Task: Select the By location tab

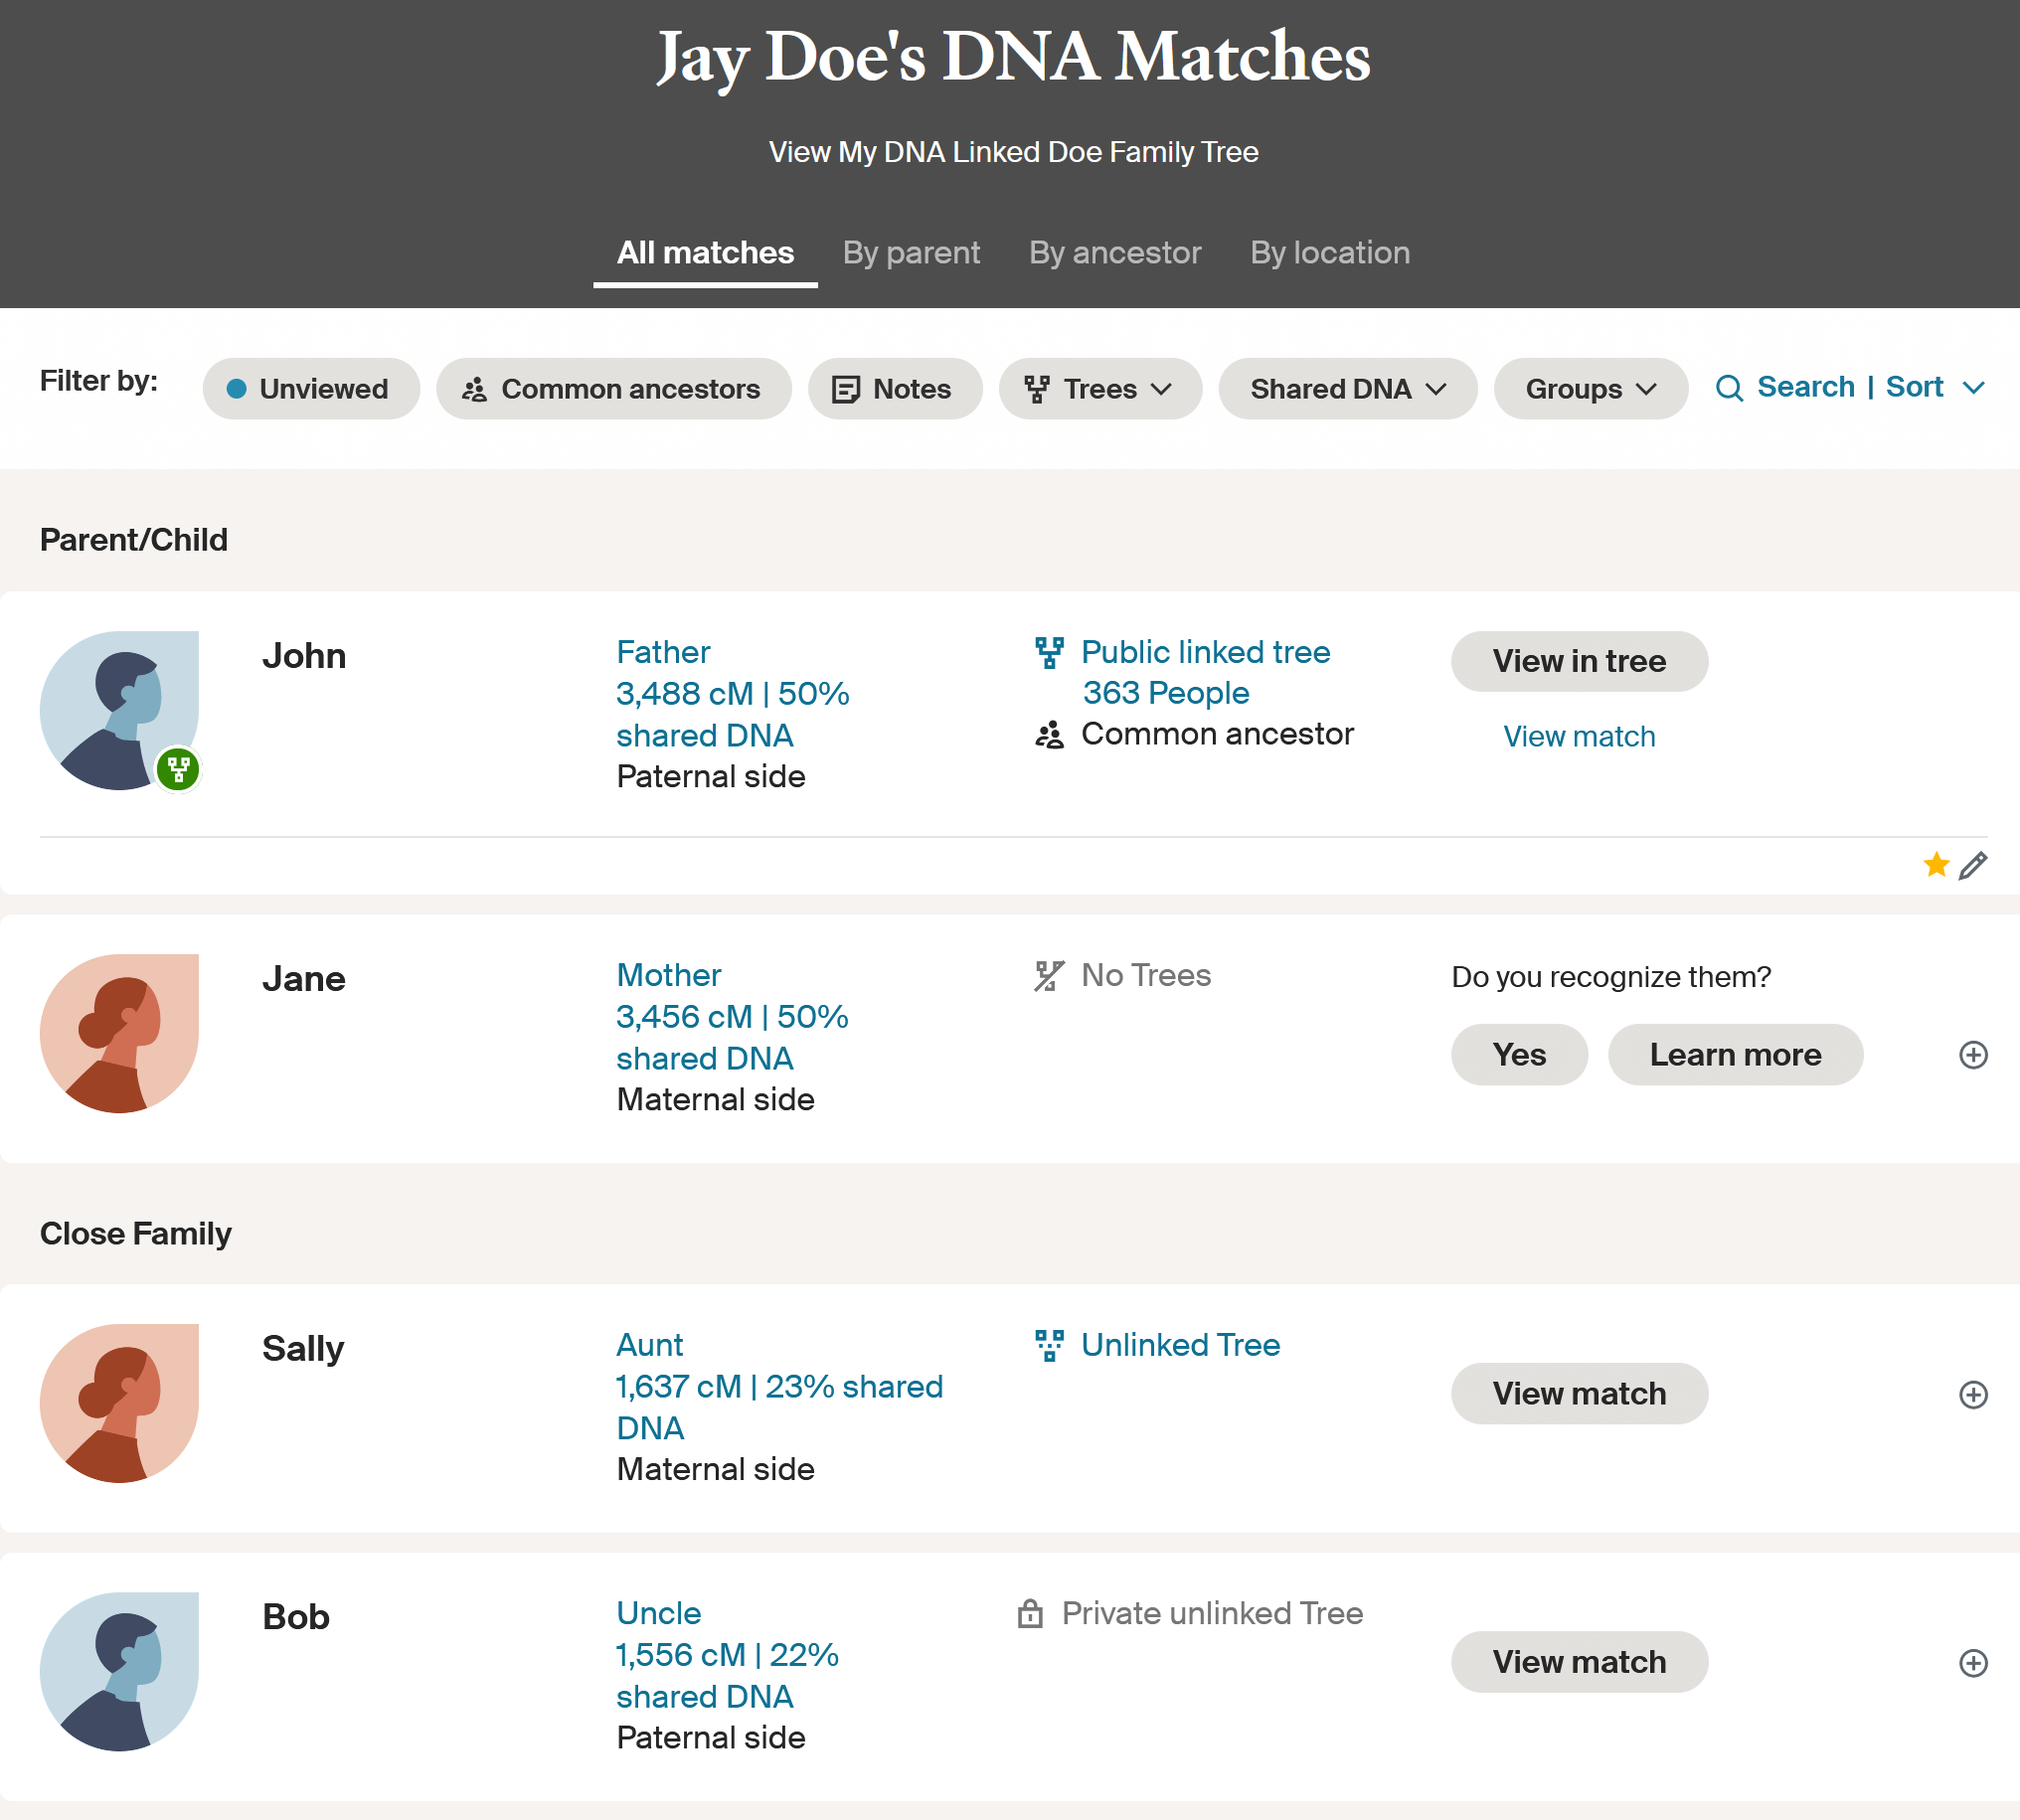Action: pos(1330,253)
